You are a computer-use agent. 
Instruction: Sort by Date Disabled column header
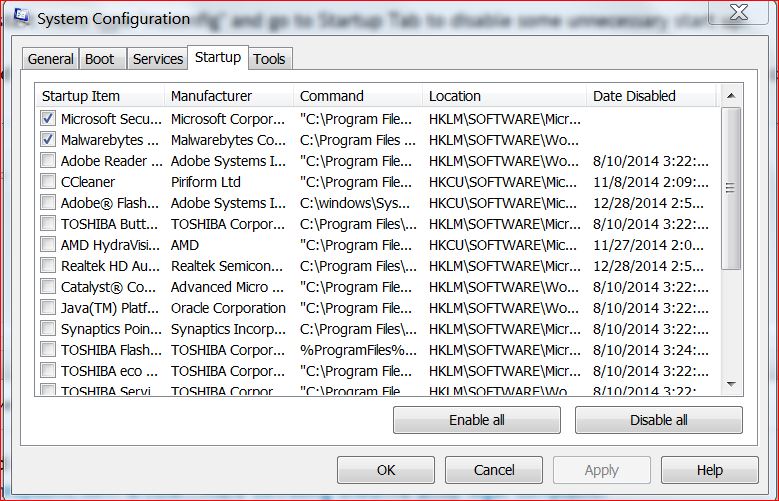[652, 96]
